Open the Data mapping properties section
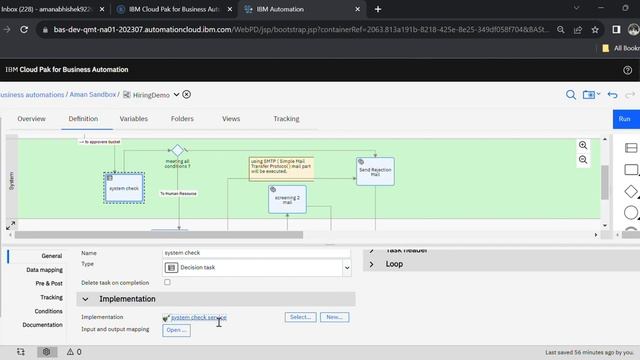The image size is (640, 360). tap(44, 270)
